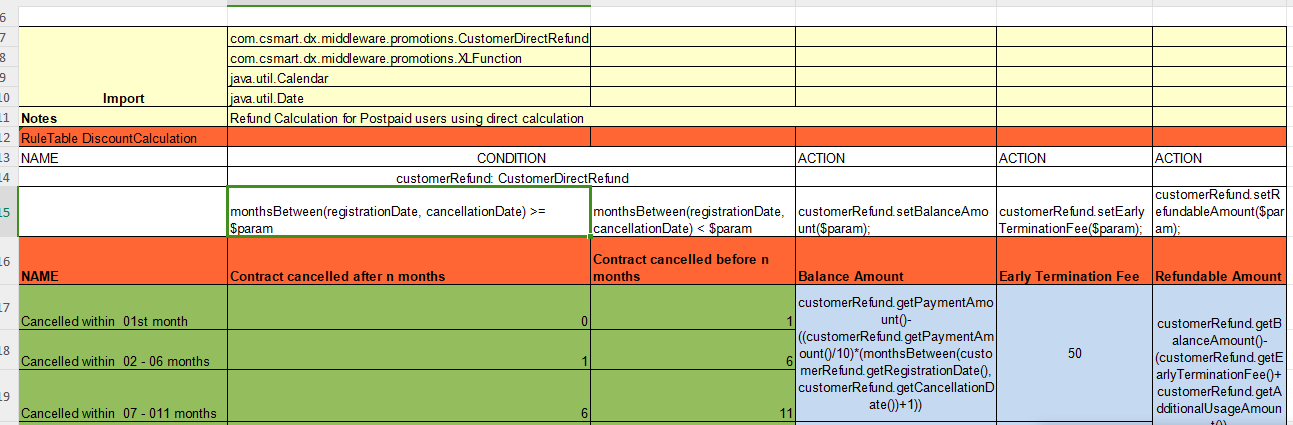Select the java.util.Calendar cell
The image size is (1293, 425).
pos(409,78)
